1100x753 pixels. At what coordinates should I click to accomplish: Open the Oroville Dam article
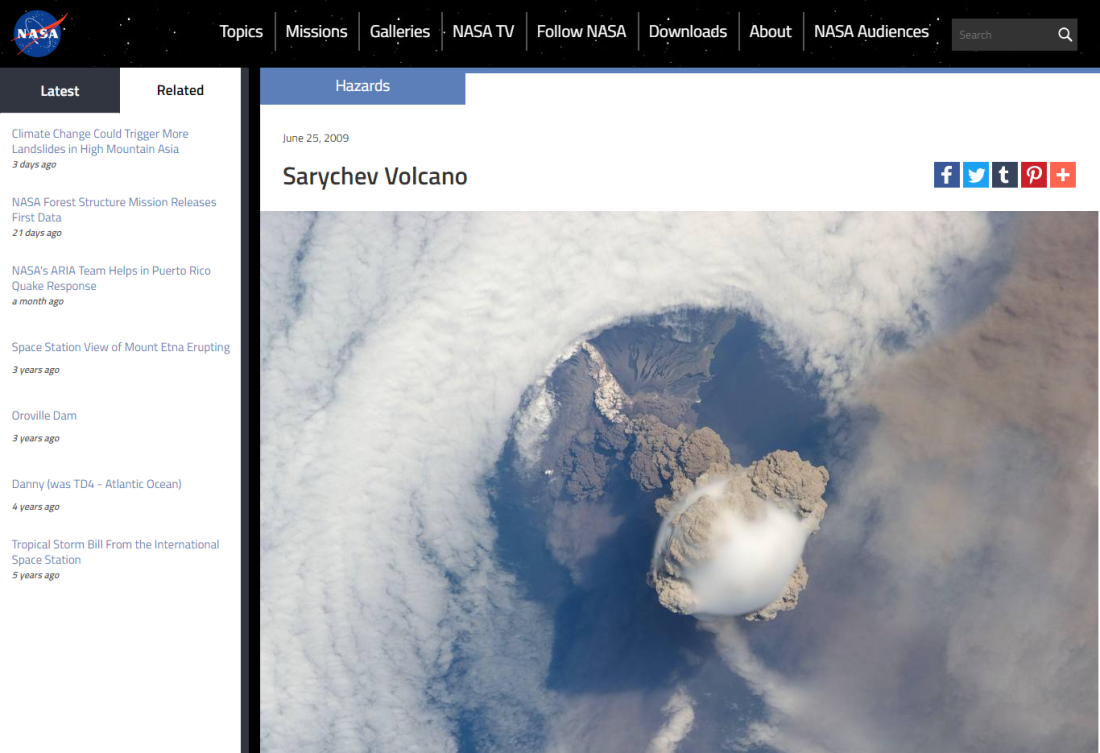click(44, 415)
